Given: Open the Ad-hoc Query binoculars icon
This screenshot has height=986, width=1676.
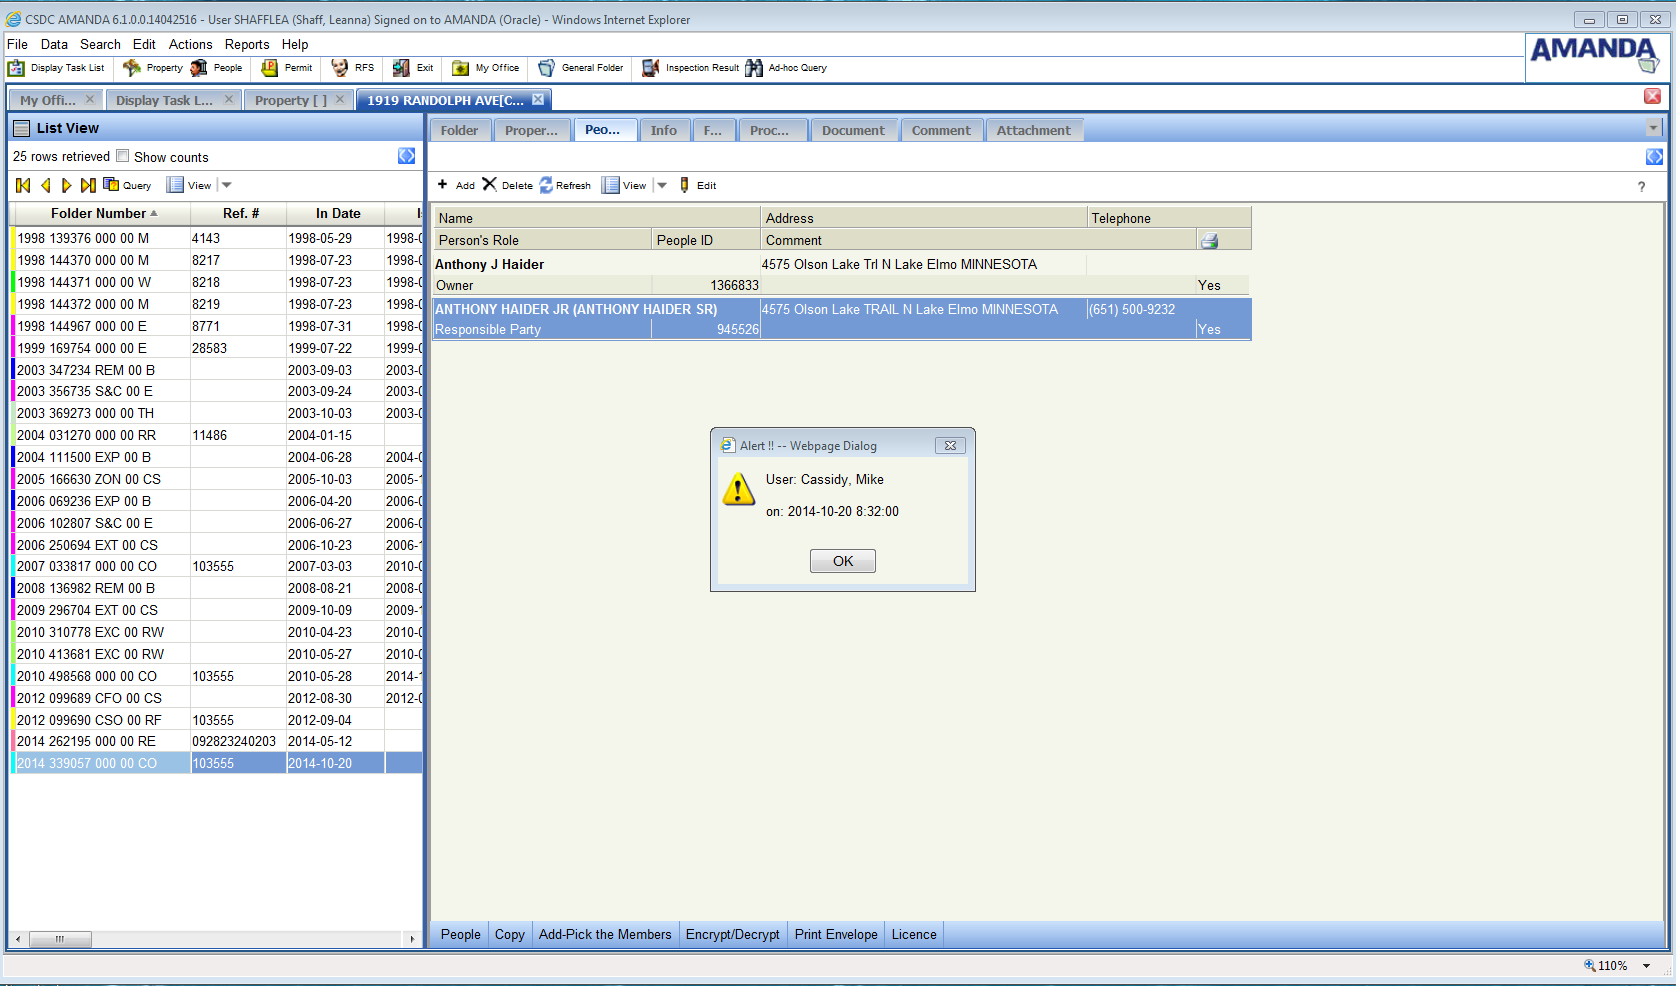Looking at the screenshot, I should 754,68.
